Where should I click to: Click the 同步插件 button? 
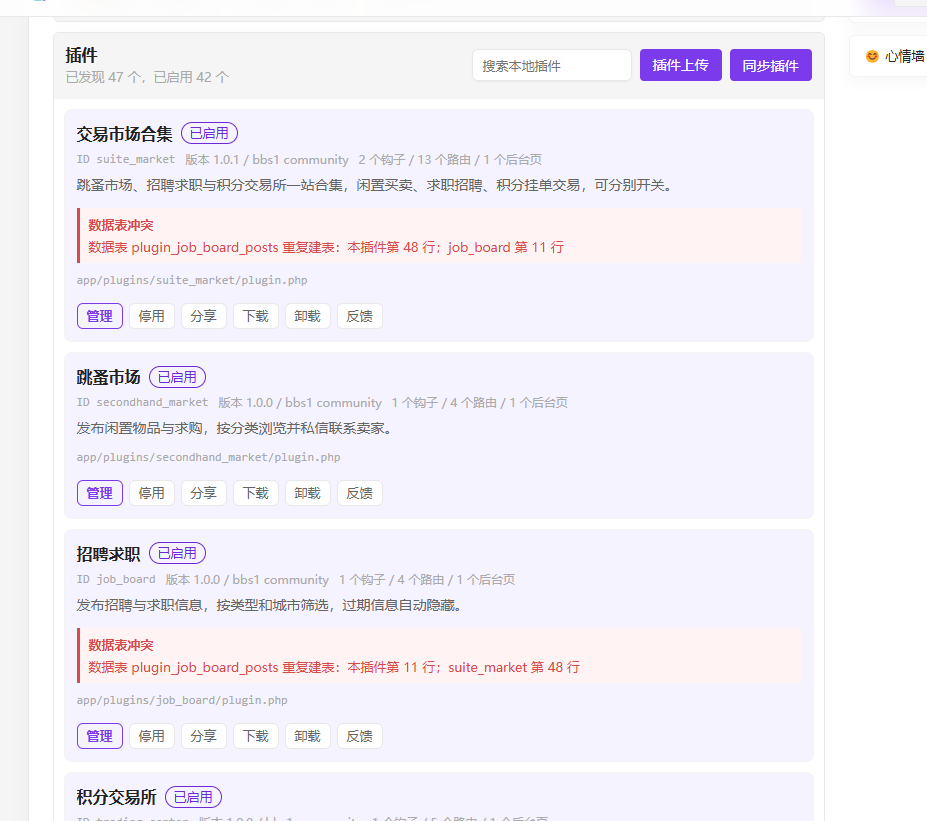tap(770, 65)
